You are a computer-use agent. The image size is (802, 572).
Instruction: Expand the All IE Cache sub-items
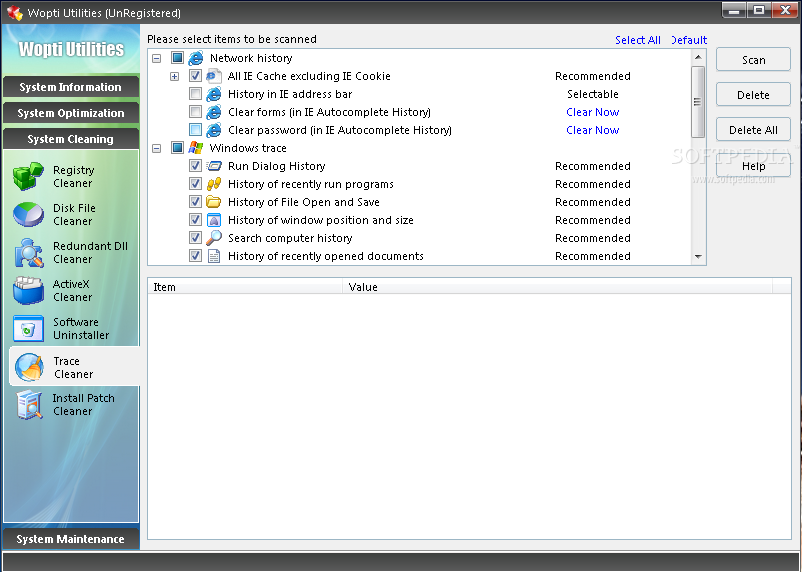pos(175,77)
